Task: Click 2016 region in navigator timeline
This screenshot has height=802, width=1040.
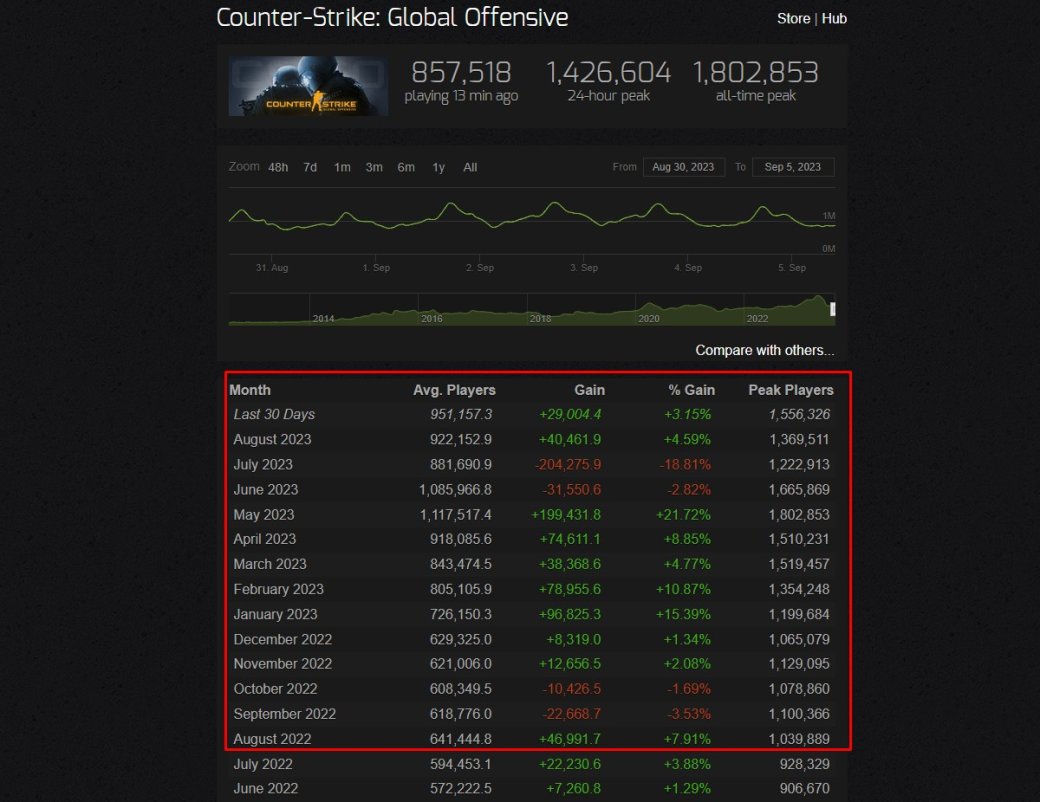Action: pos(432,318)
